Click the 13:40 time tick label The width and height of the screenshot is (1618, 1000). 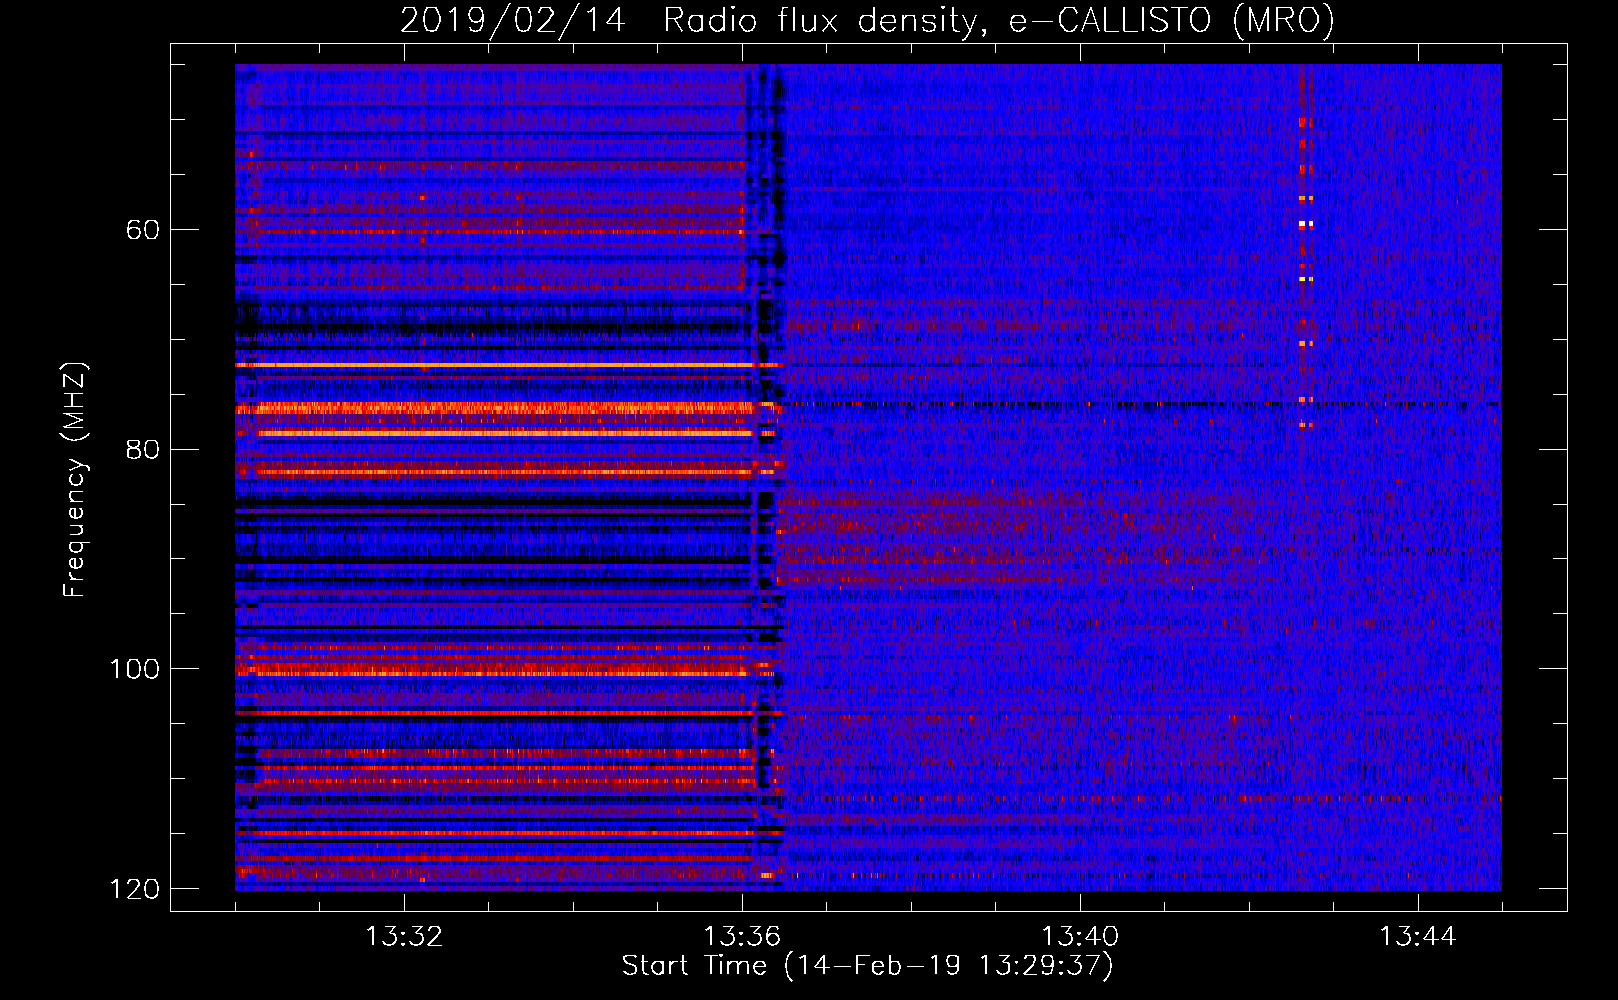click(1080, 937)
